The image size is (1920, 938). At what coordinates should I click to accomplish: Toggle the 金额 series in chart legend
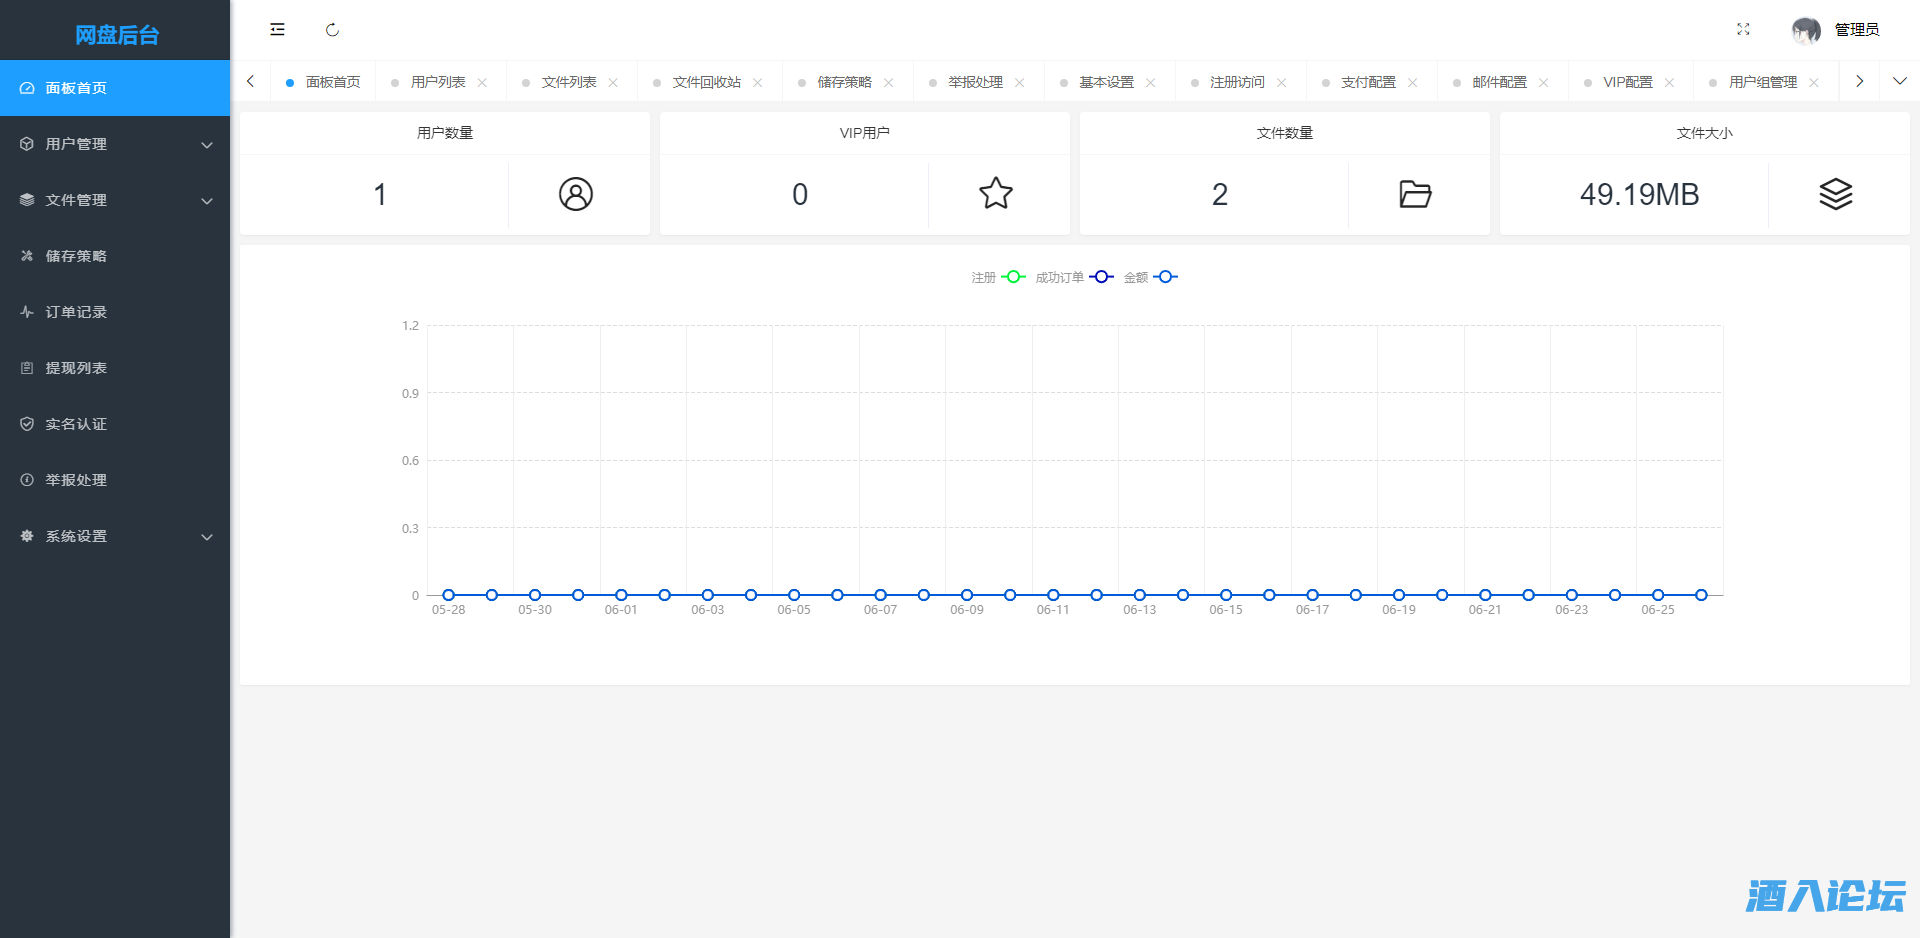(x=1150, y=277)
